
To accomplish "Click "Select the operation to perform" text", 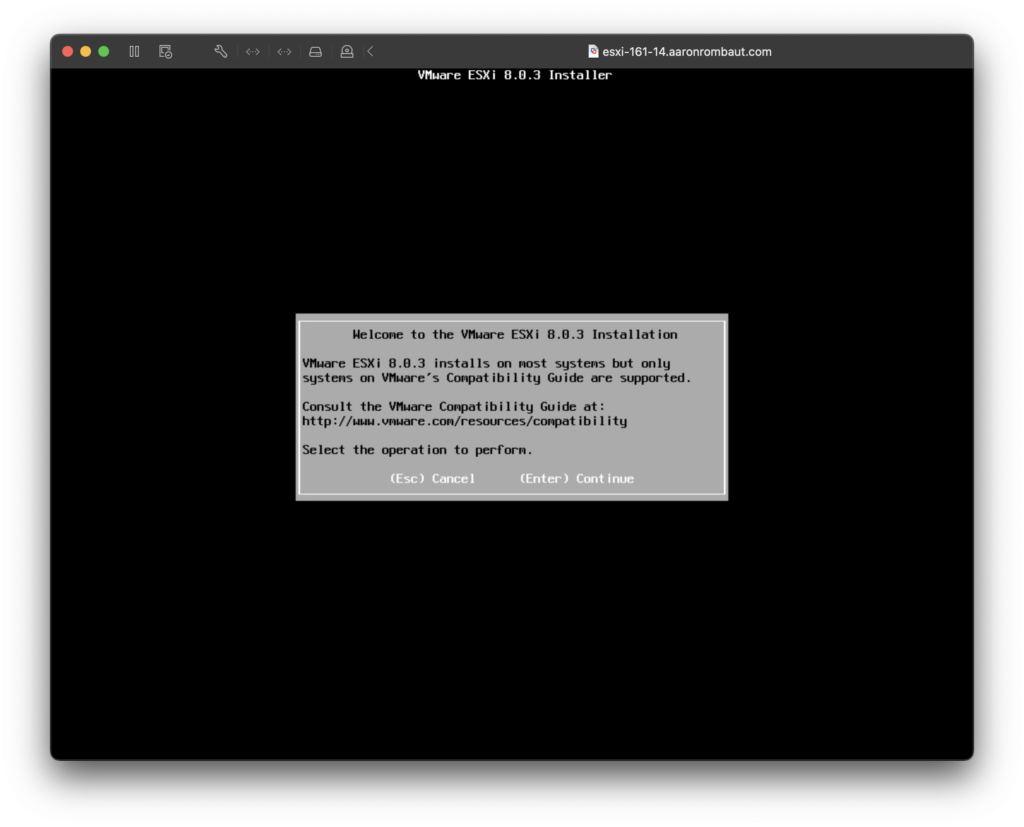I will 417,450.
